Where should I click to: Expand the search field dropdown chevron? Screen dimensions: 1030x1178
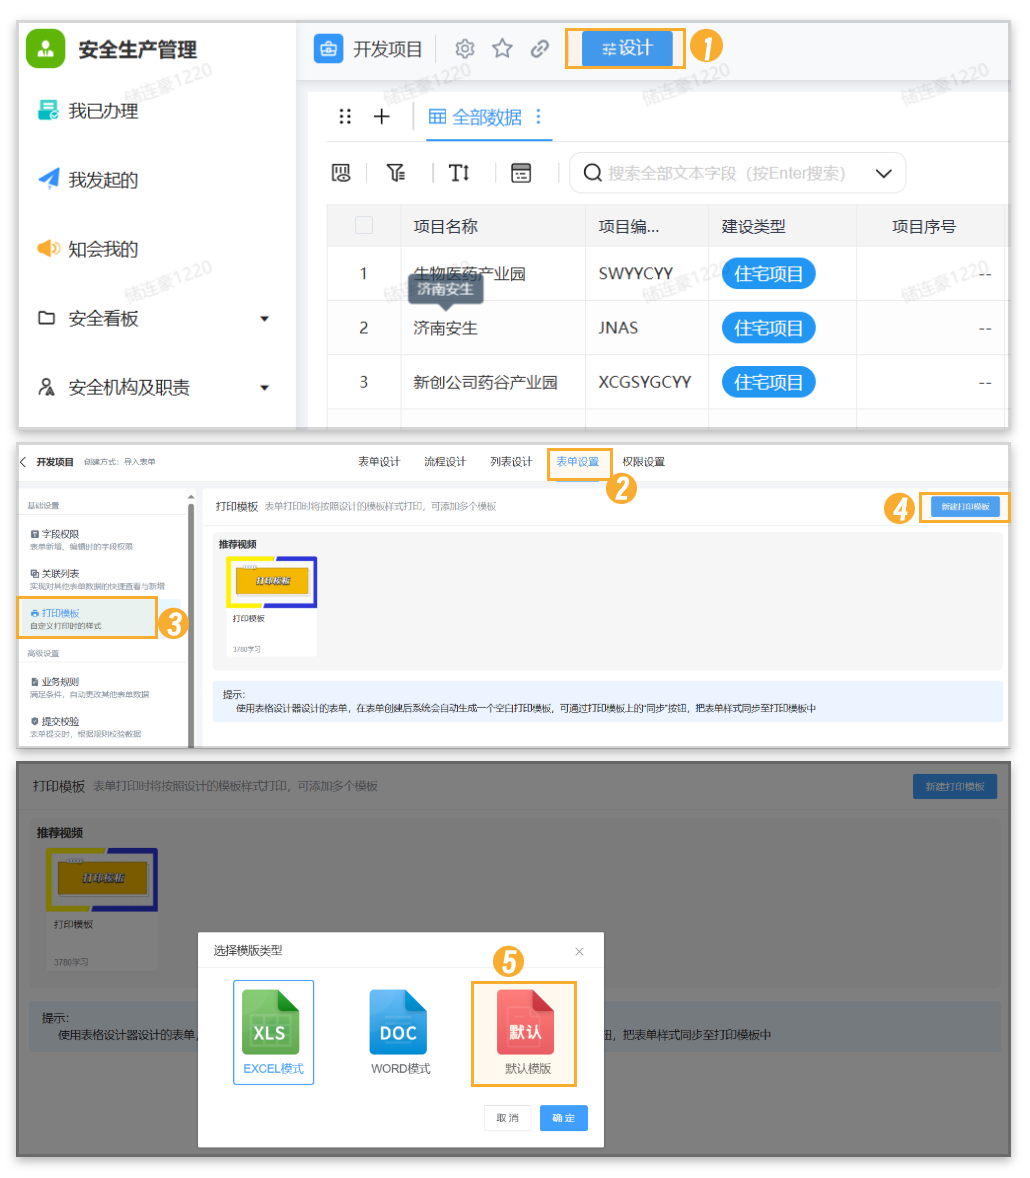click(883, 173)
